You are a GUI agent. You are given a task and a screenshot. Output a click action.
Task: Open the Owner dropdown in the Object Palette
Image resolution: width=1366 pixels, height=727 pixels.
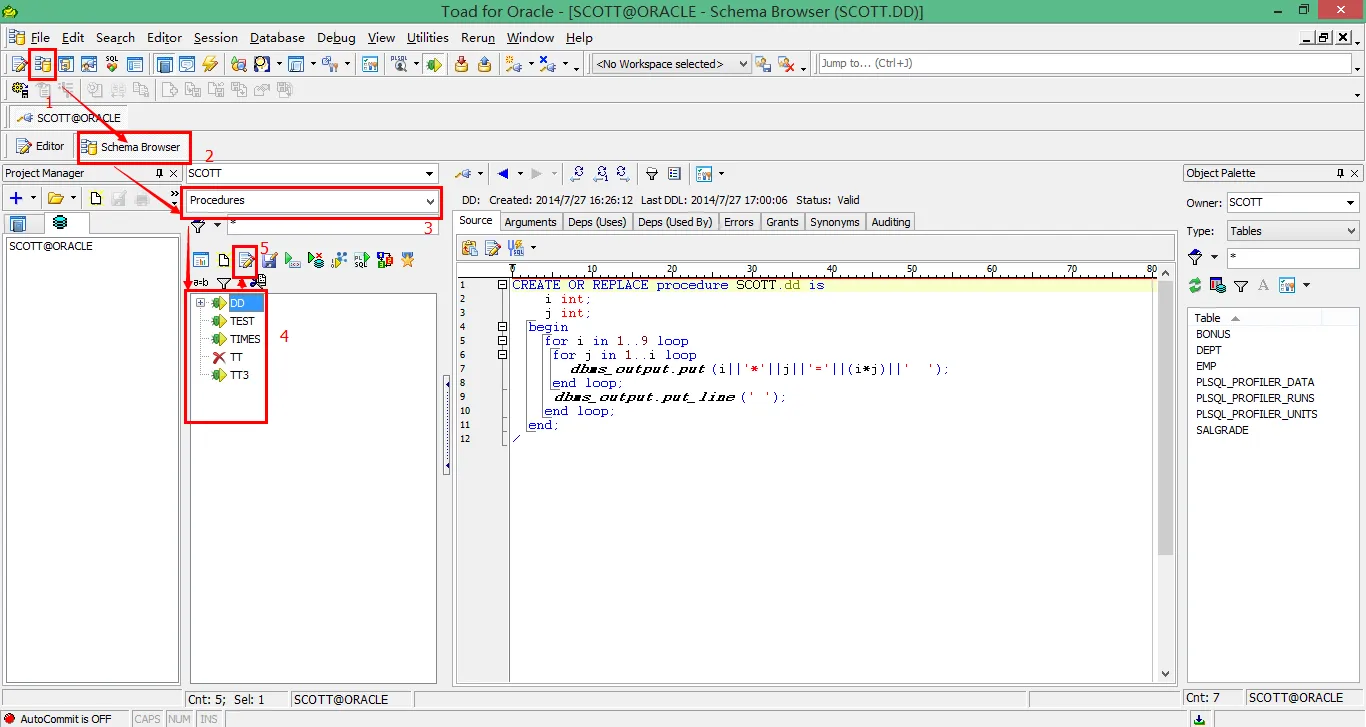click(x=1350, y=203)
